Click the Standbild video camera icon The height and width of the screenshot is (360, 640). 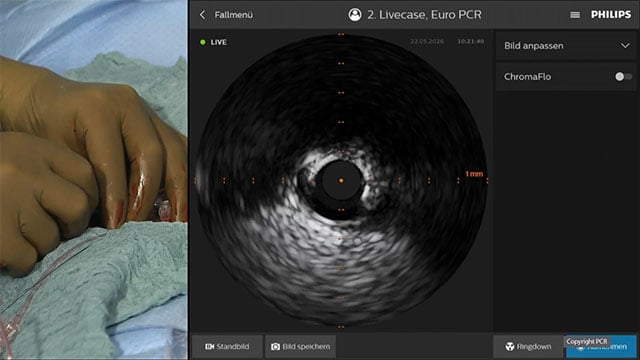click(x=209, y=347)
